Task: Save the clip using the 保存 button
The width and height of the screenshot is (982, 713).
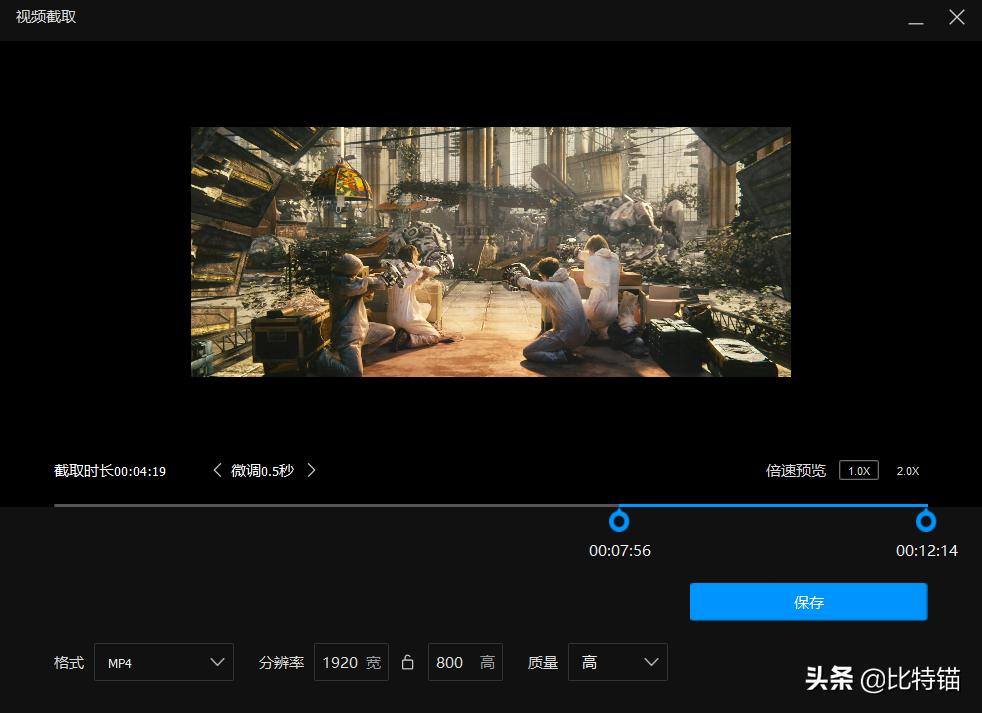Action: click(x=808, y=602)
